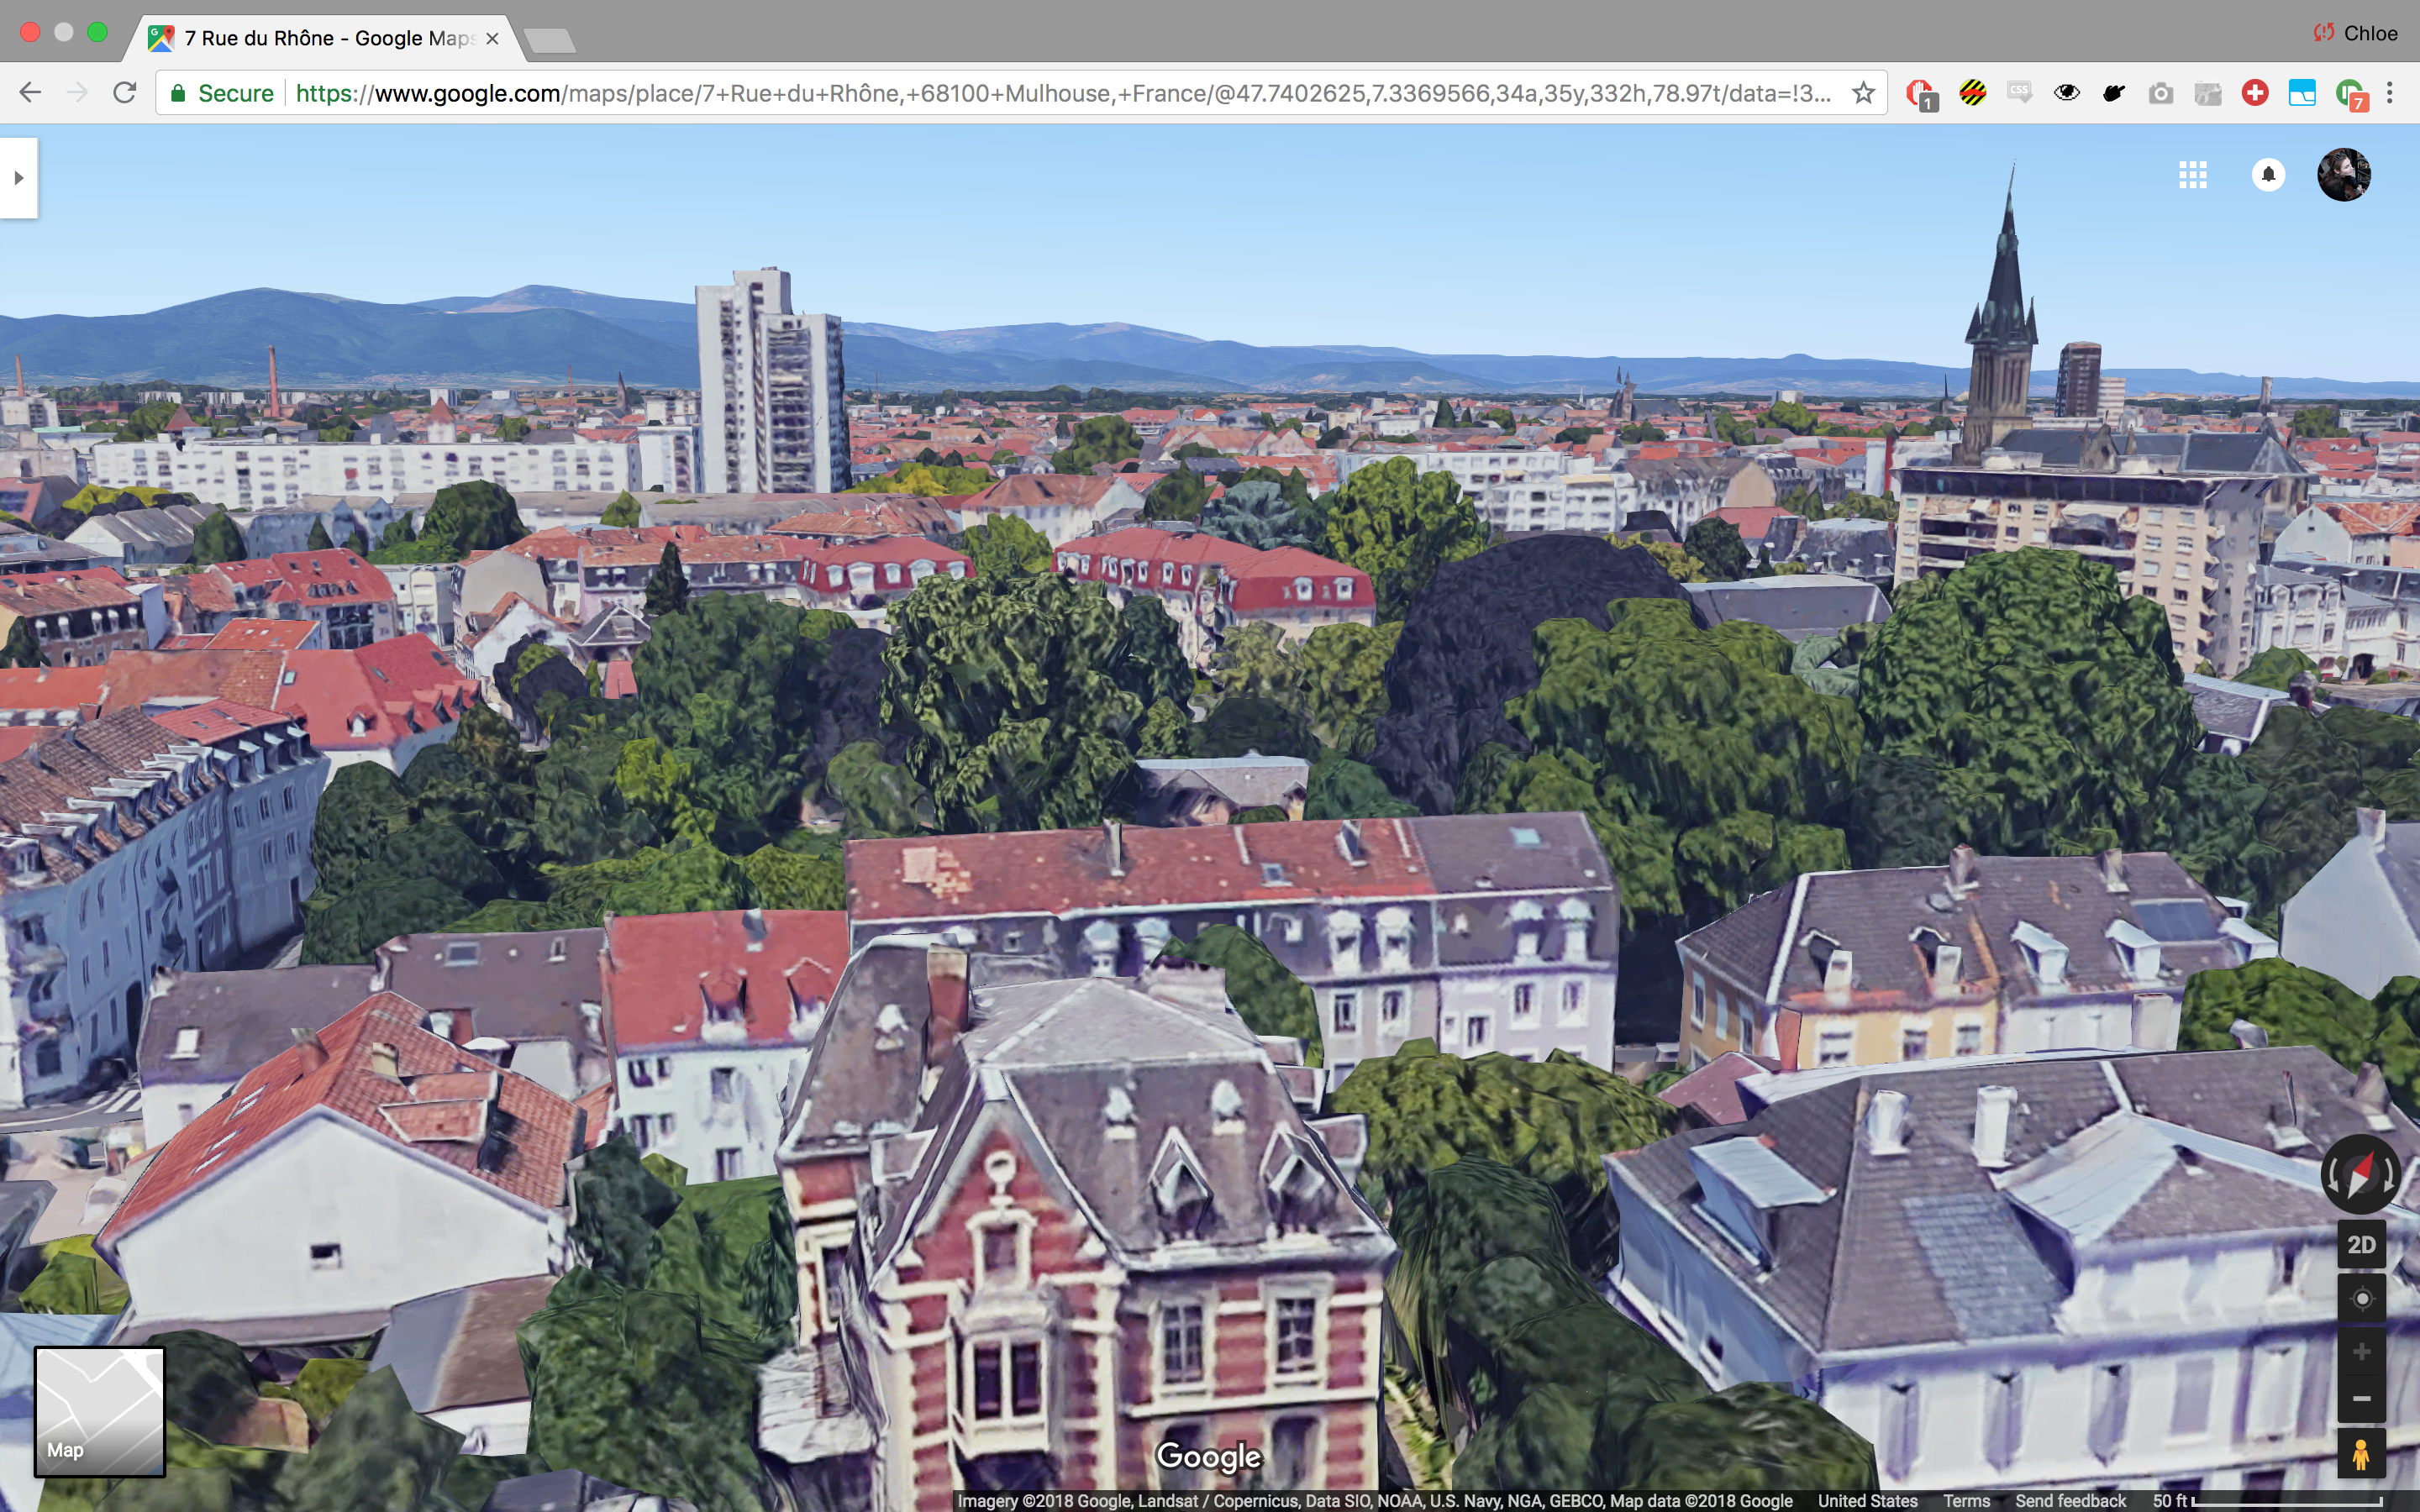
Task: Open Chrome's three-dot menu
Action: [x=2390, y=93]
